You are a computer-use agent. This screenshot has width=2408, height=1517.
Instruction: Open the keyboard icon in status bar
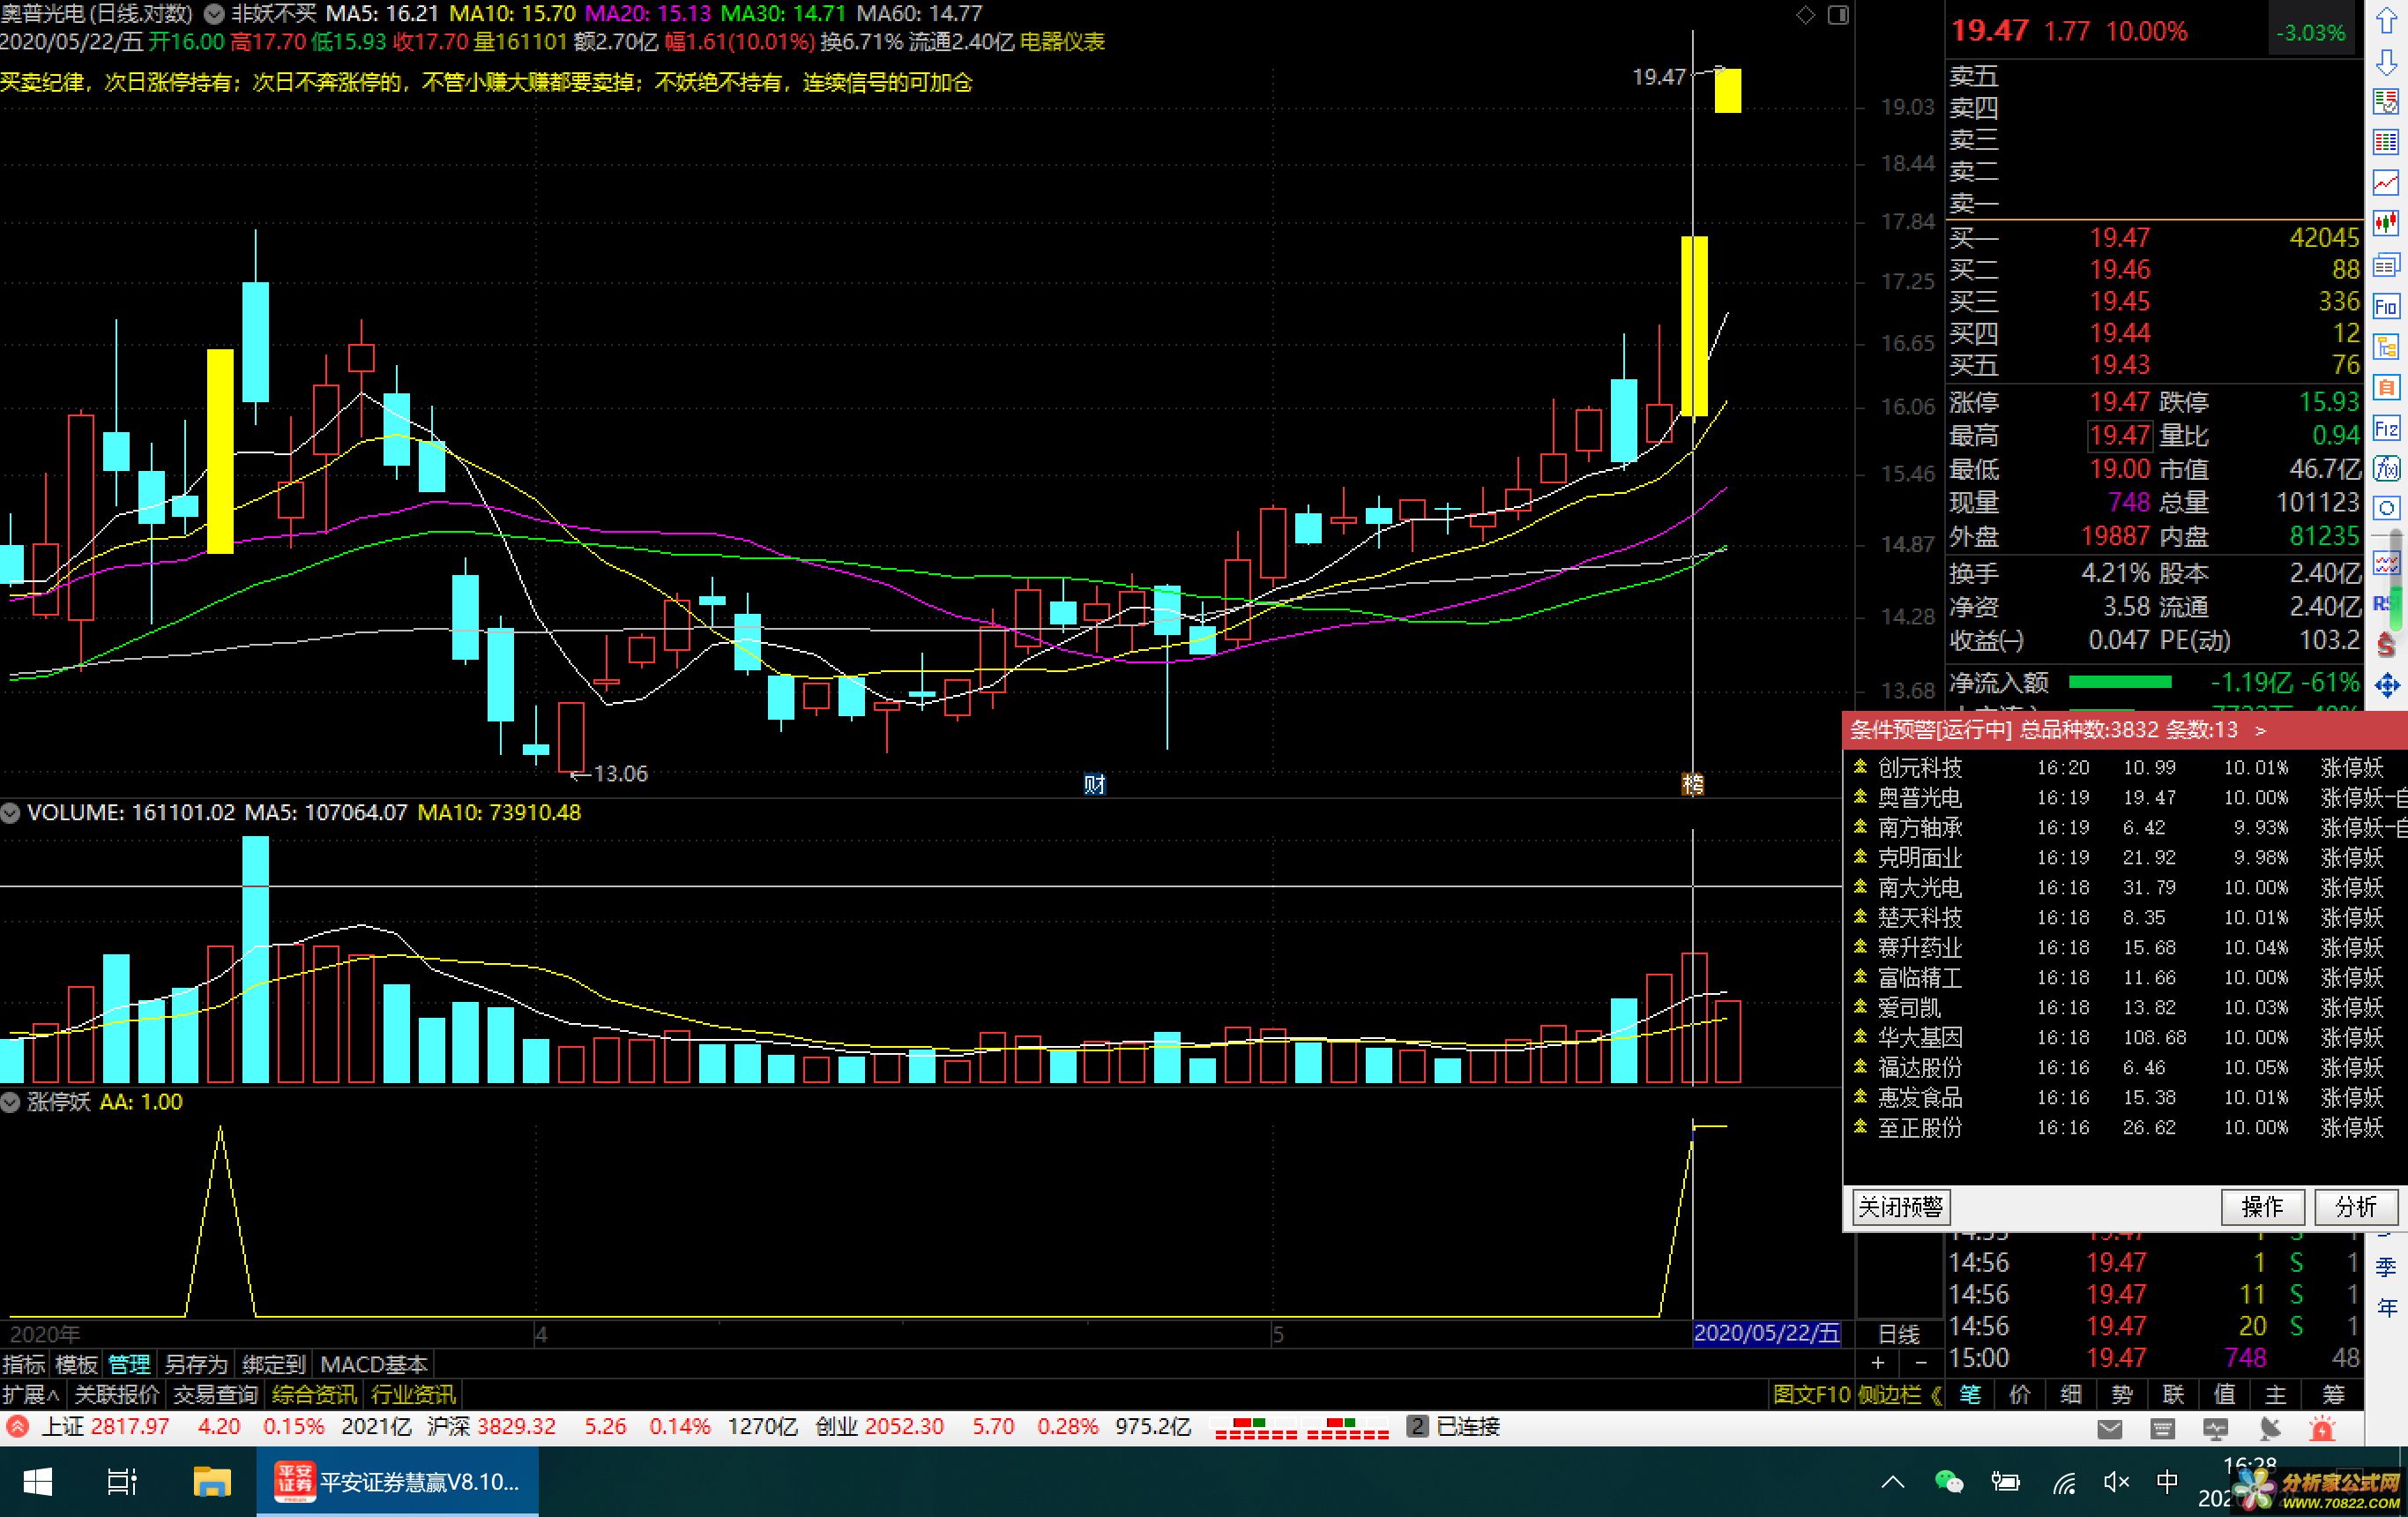tap(2163, 1429)
